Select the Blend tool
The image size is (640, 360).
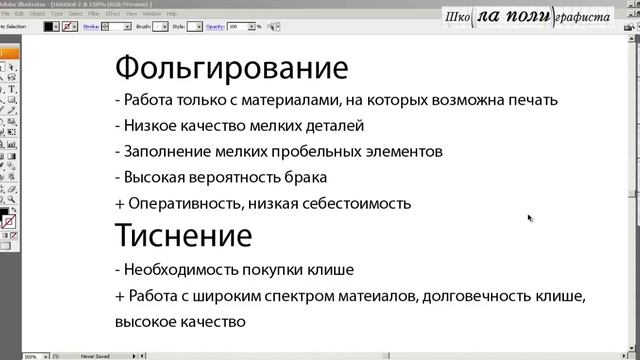point(12,166)
